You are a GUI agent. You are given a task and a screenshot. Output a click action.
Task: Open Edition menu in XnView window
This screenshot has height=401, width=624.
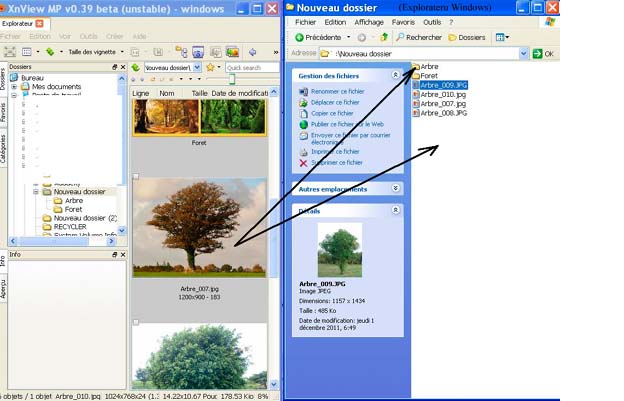[40, 36]
